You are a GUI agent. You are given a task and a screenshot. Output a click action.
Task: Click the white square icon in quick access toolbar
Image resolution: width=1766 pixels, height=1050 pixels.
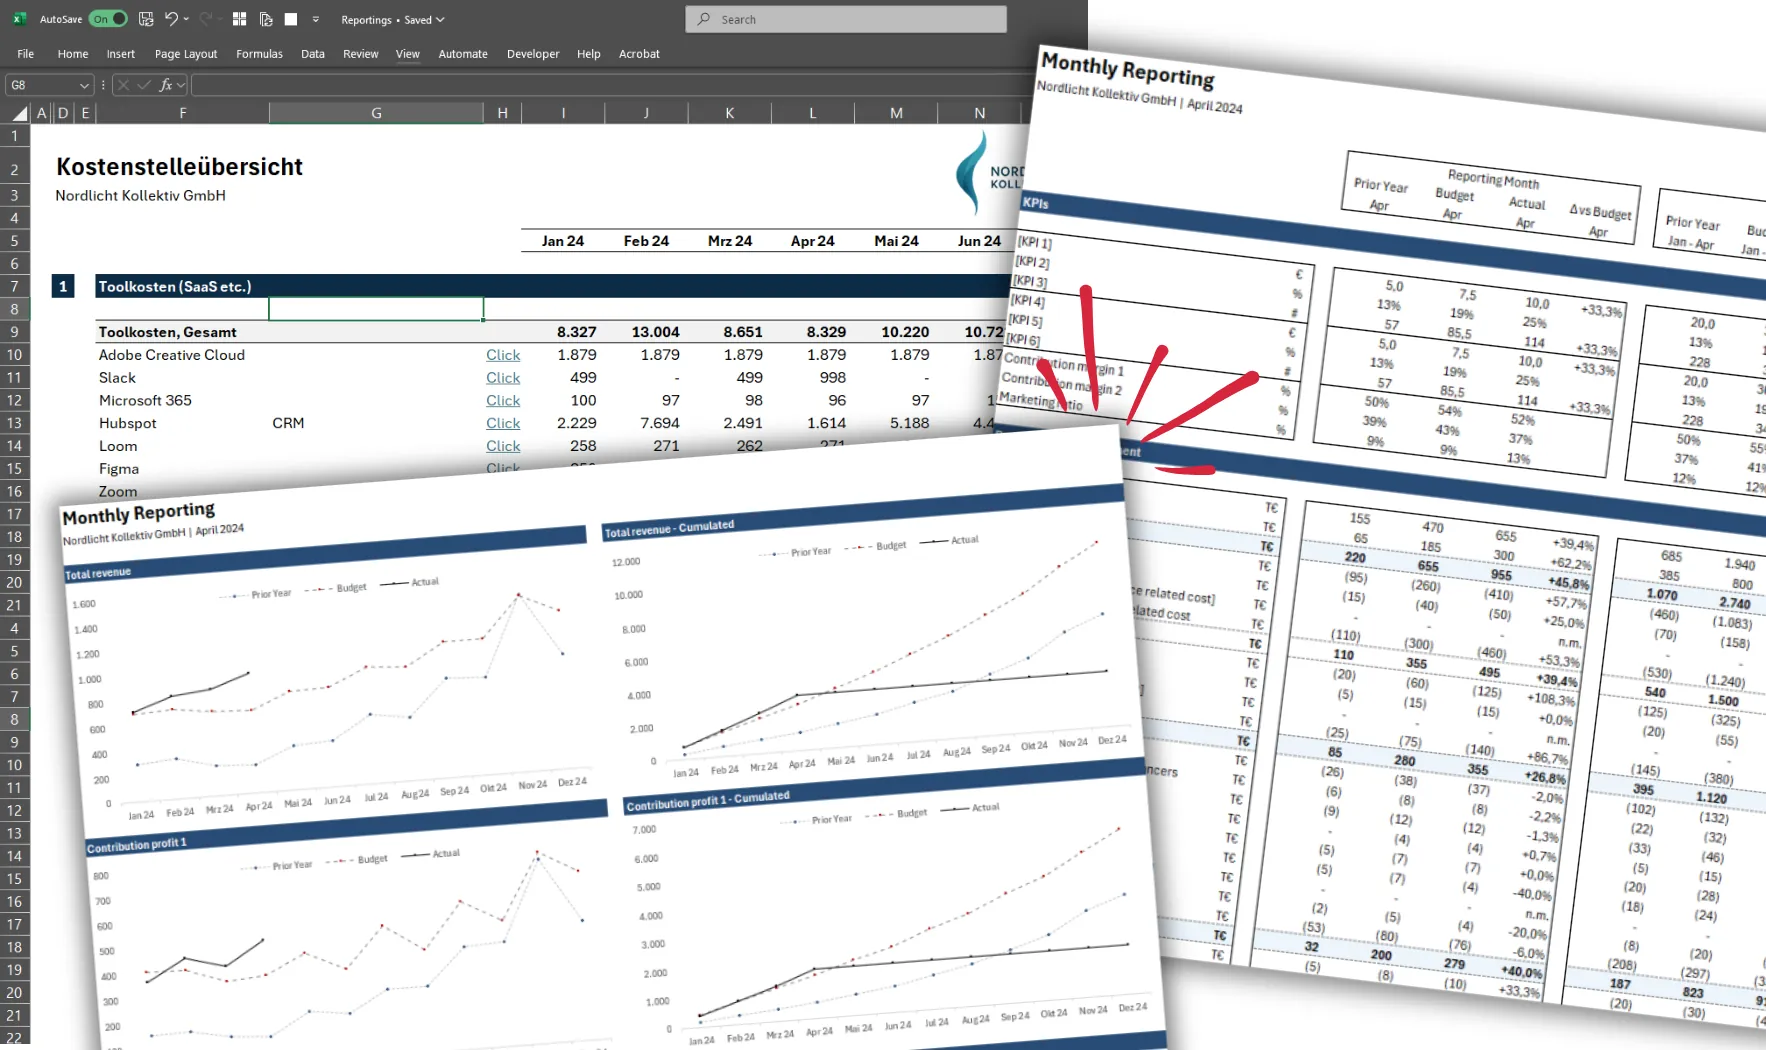pos(291,19)
